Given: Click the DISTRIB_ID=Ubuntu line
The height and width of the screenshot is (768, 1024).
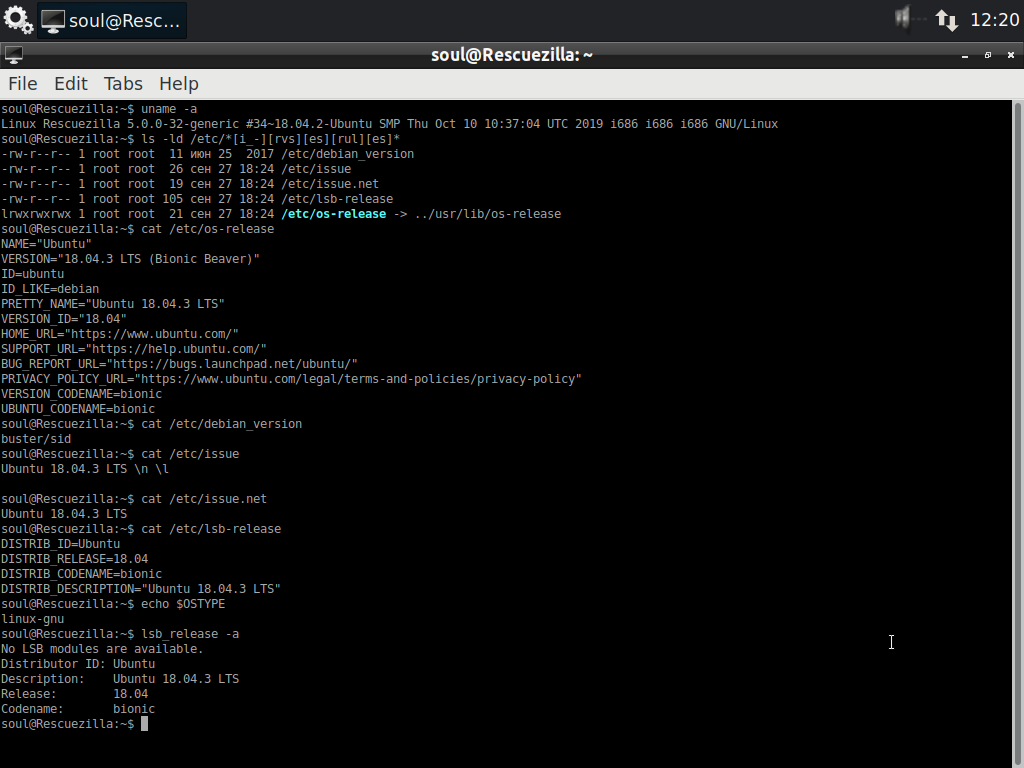Looking at the screenshot, I should pos(60,545).
